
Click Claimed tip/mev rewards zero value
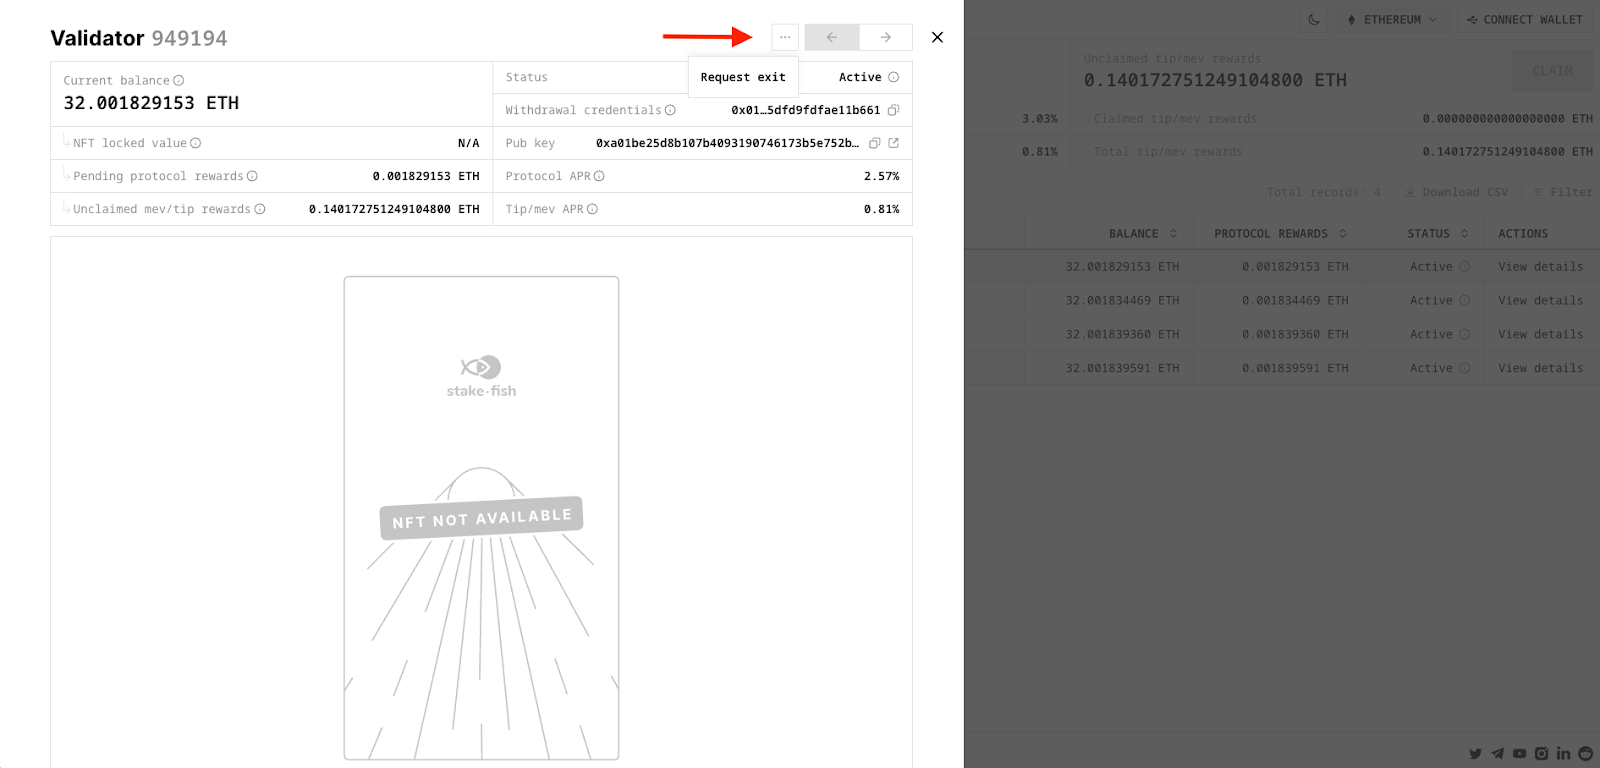[1508, 119]
